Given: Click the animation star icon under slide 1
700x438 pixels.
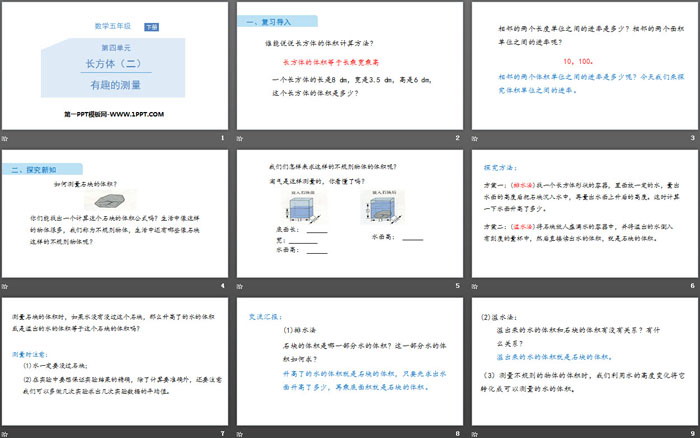Looking at the screenshot, I should coord(5,138).
